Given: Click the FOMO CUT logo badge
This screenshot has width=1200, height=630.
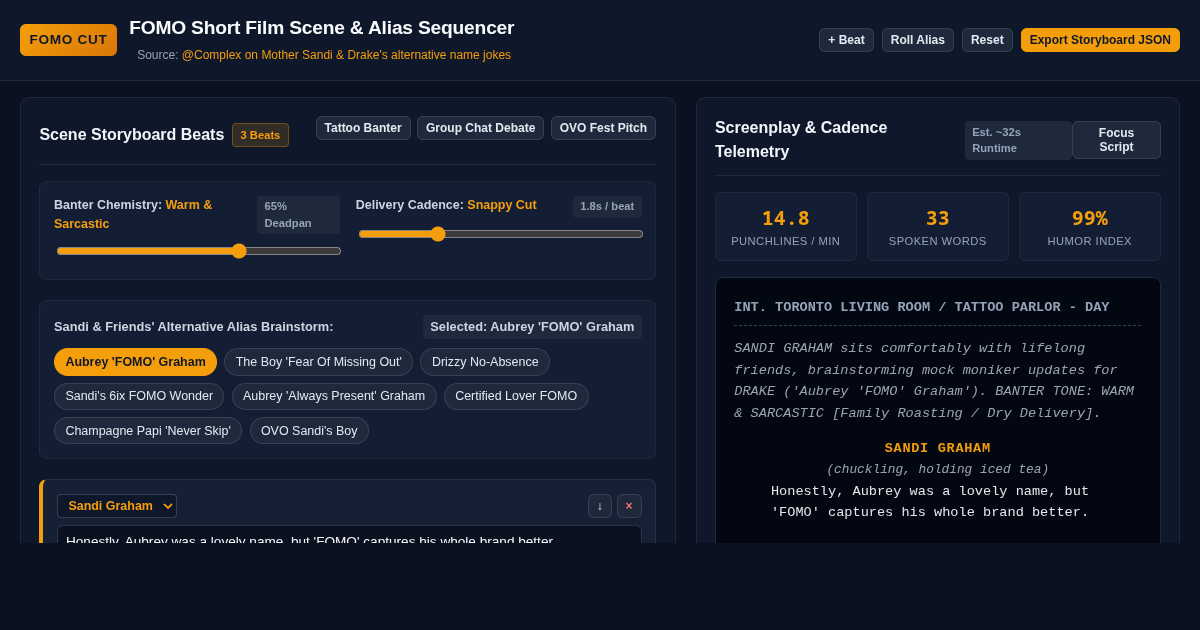Looking at the screenshot, I should [68, 40].
